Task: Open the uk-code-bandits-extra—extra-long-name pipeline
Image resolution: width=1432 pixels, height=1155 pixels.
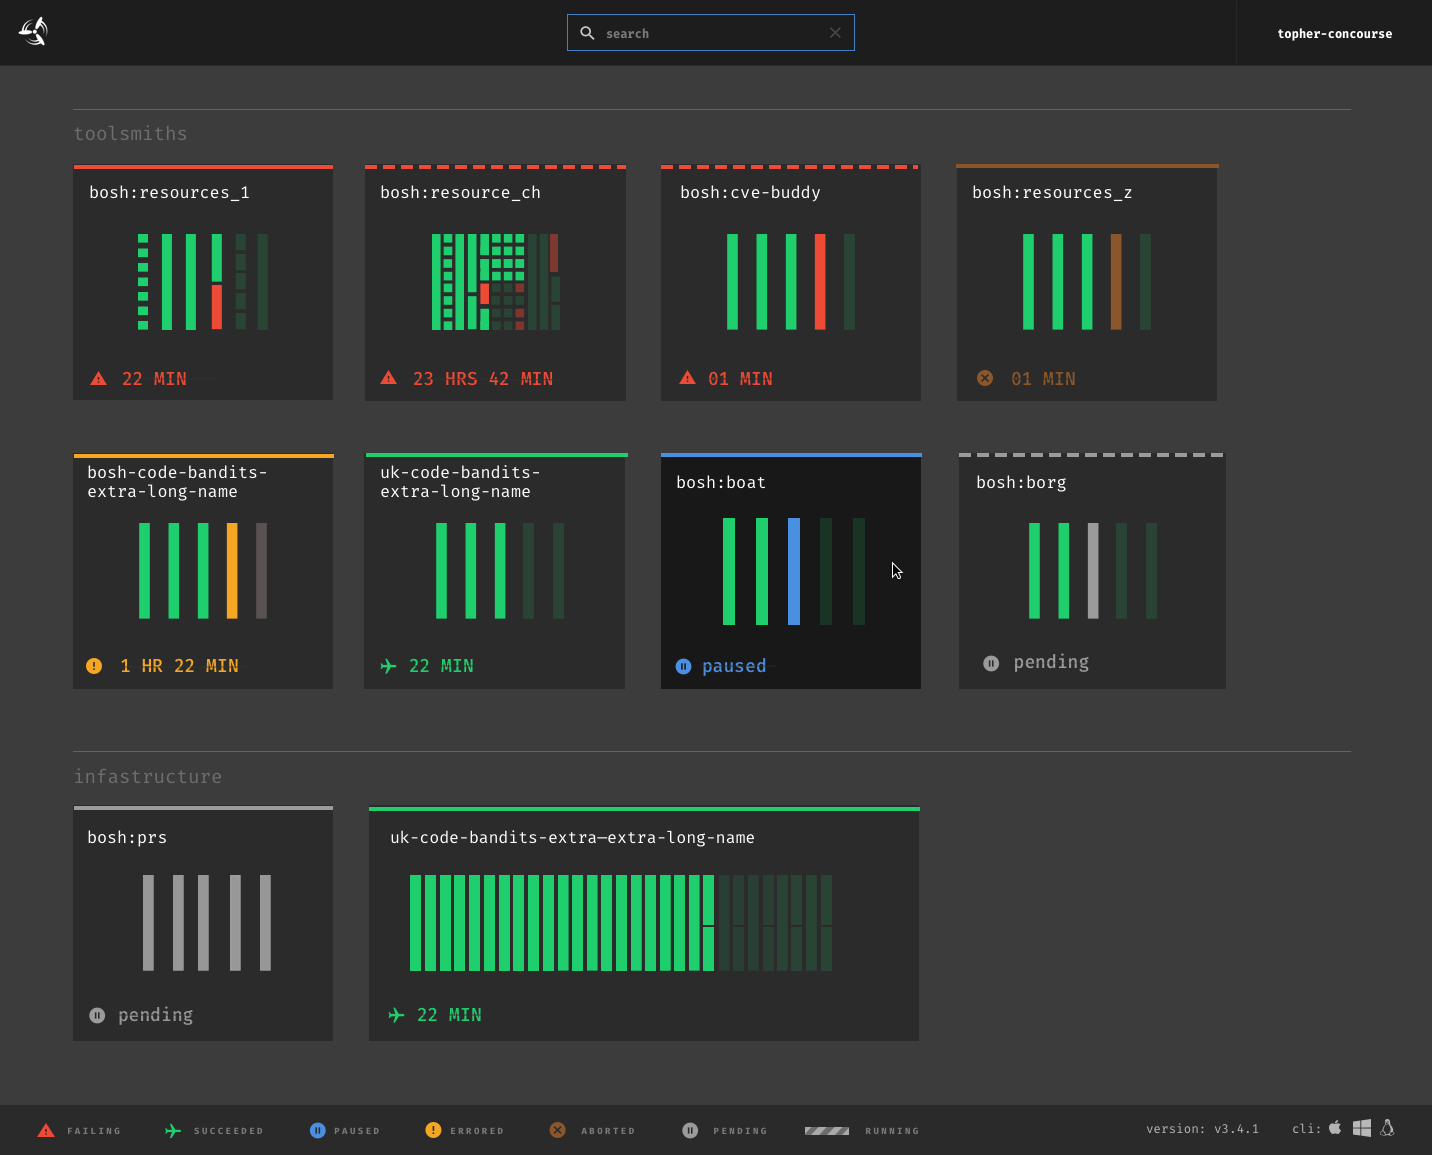Action: (572, 837)
